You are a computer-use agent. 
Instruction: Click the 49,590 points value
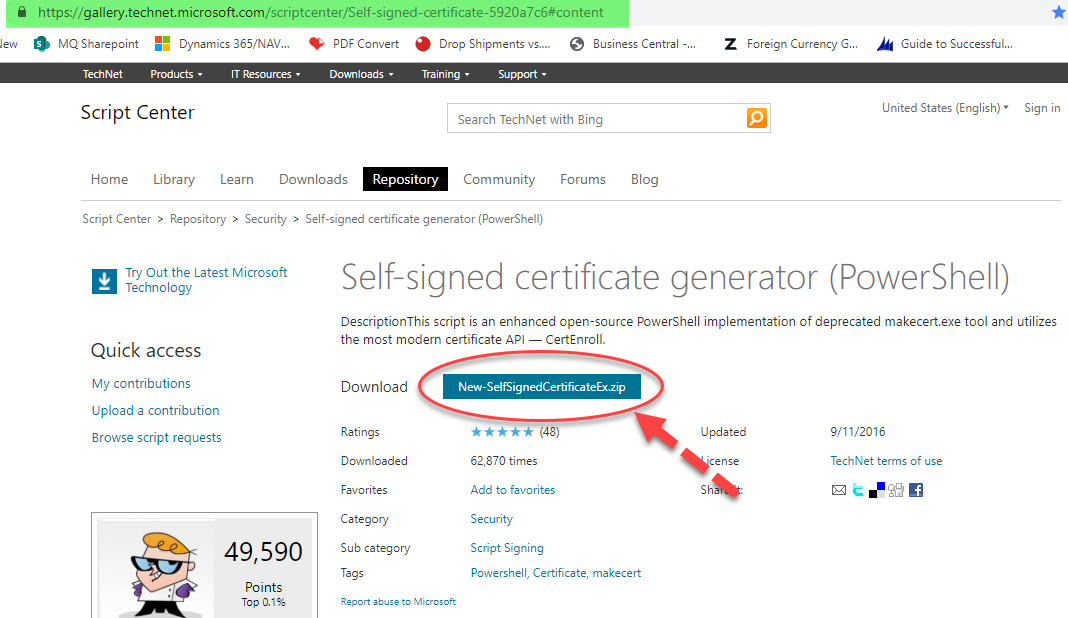point(263,552)
